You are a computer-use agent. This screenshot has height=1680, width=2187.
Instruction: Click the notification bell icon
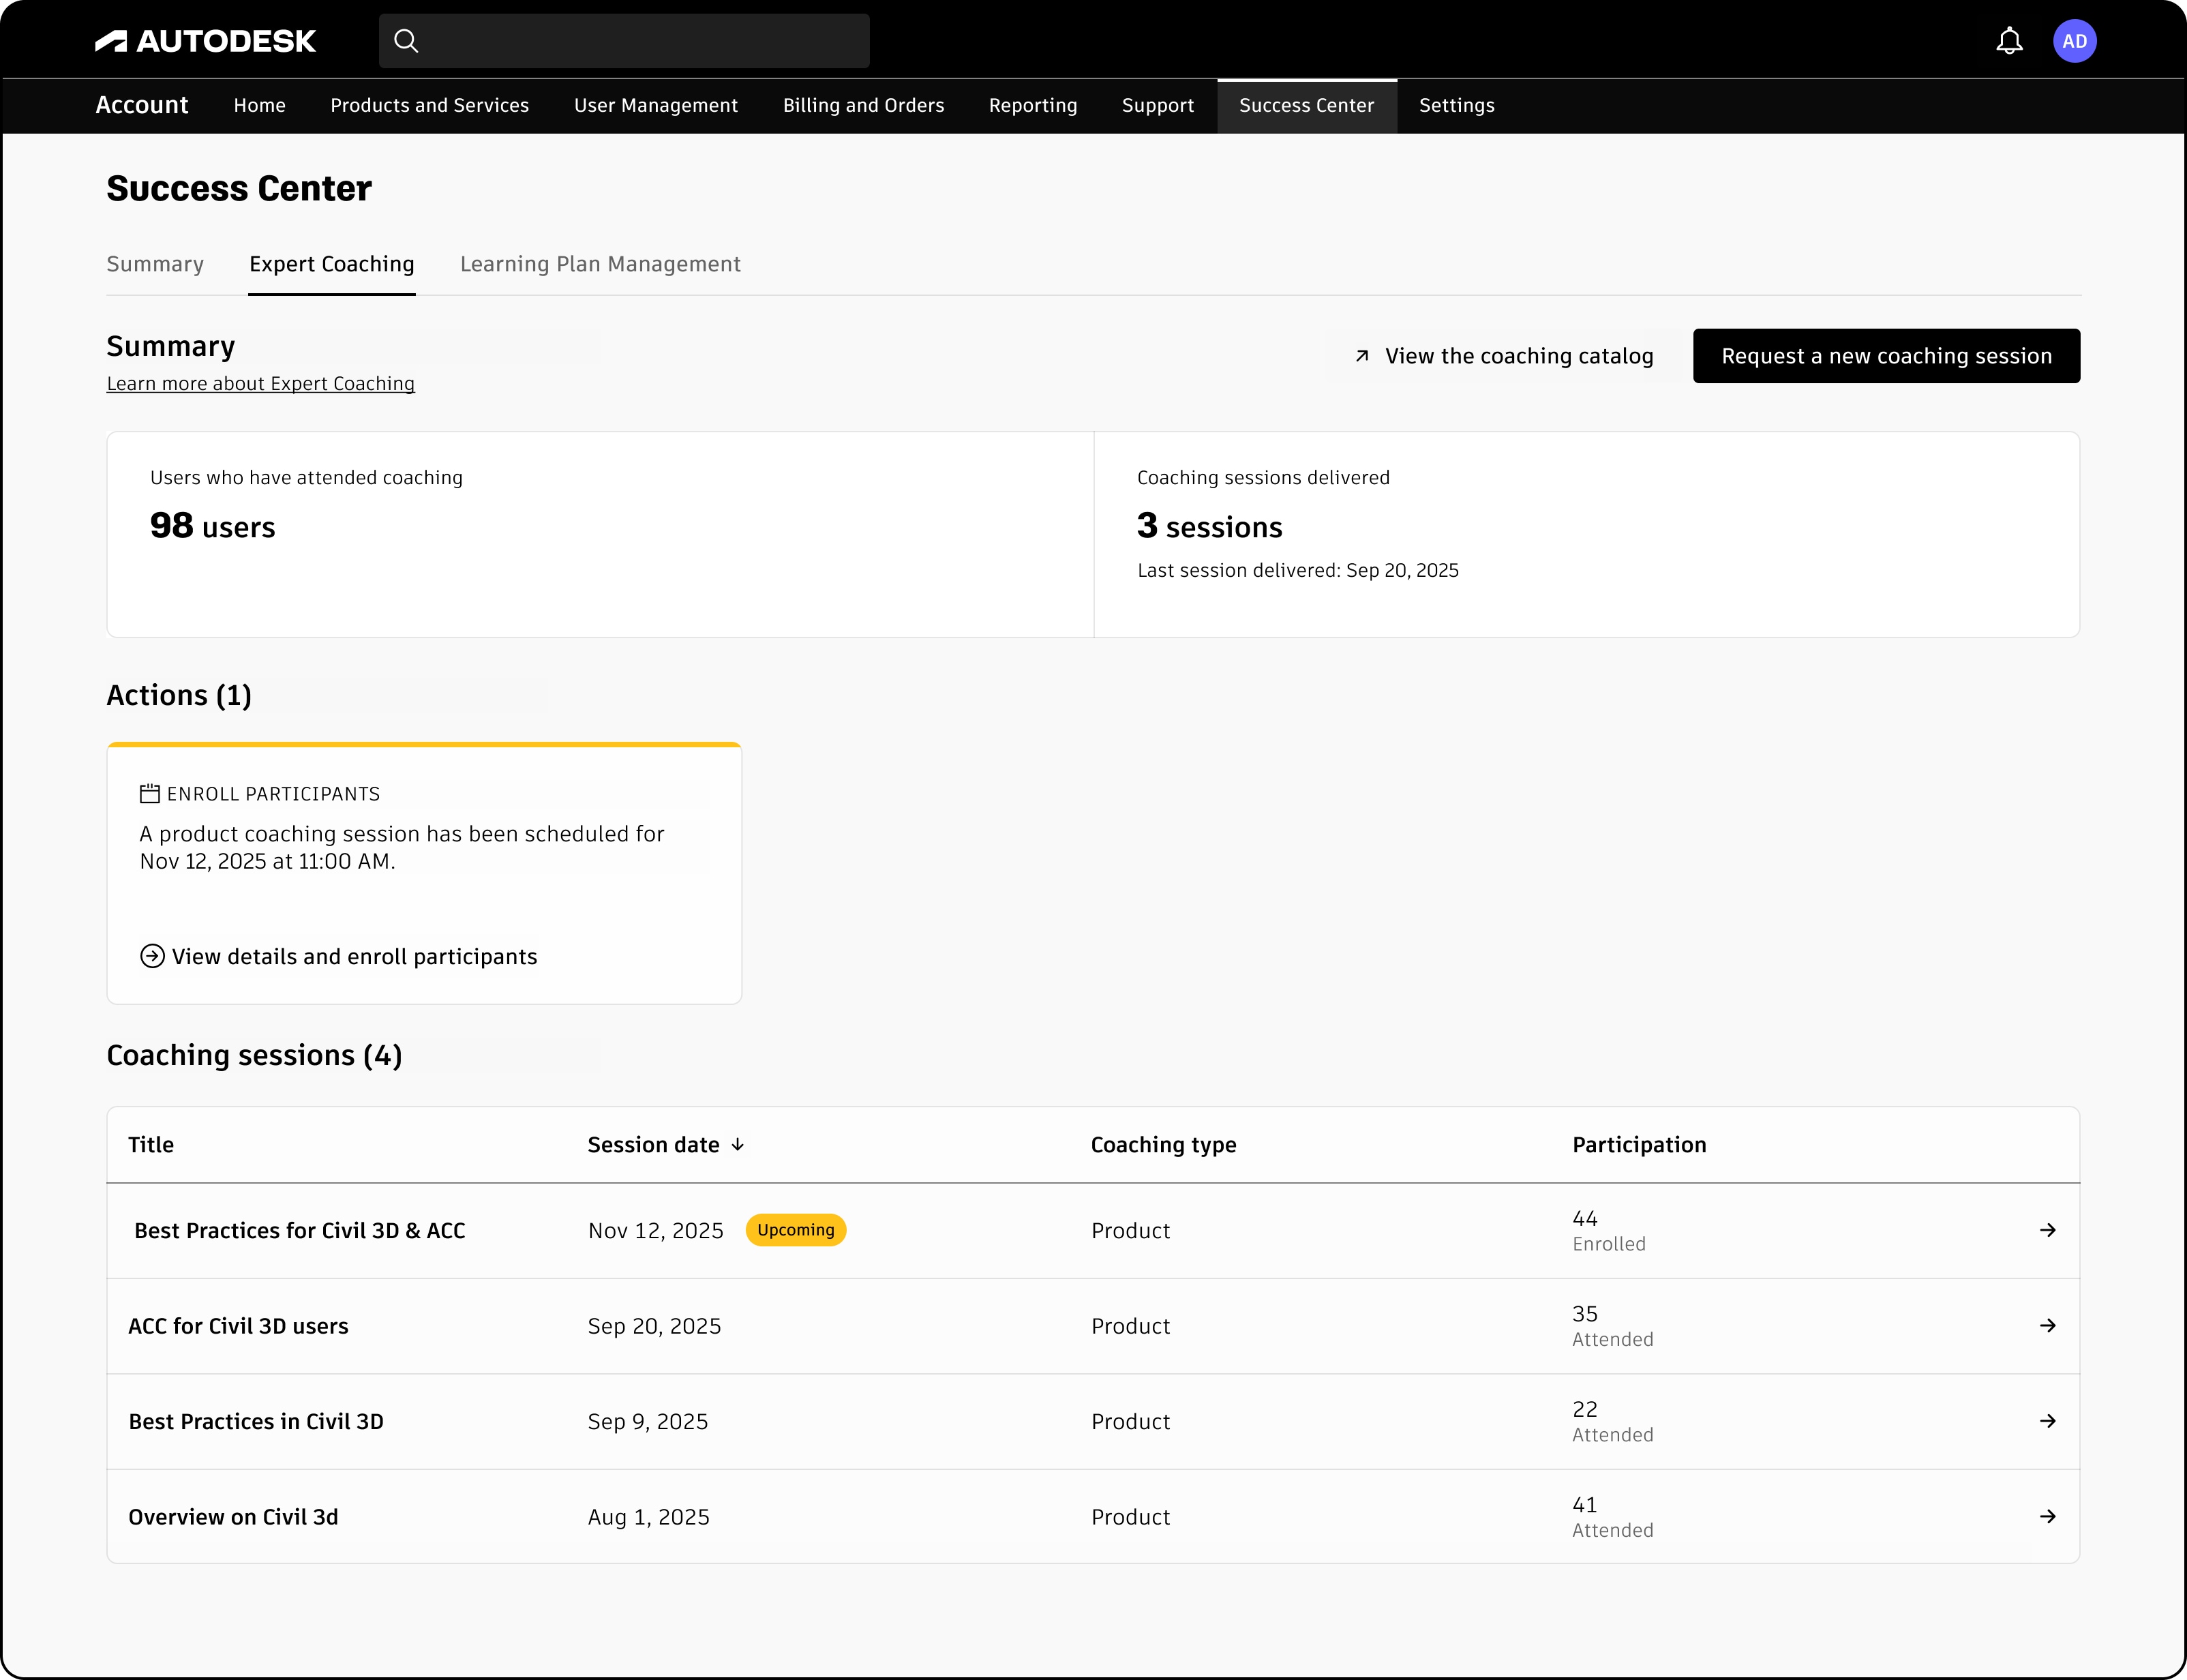click(2009, 41)
